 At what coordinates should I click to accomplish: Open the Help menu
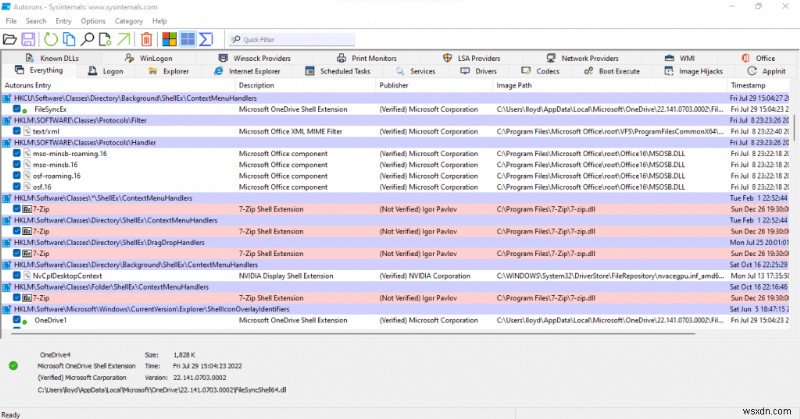pyautogui.click(x=159, y=21)
